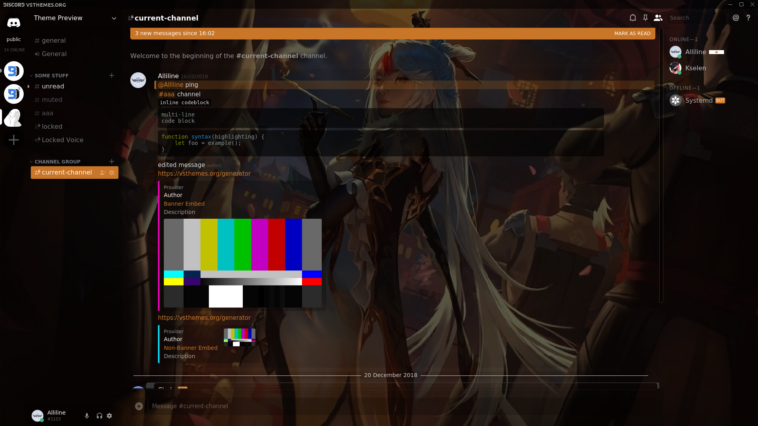Click the attach file plus button

(141, 406)
